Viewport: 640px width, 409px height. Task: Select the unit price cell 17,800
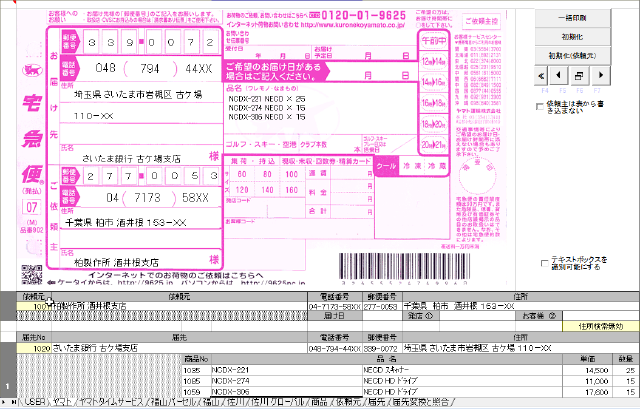(587, 392)
